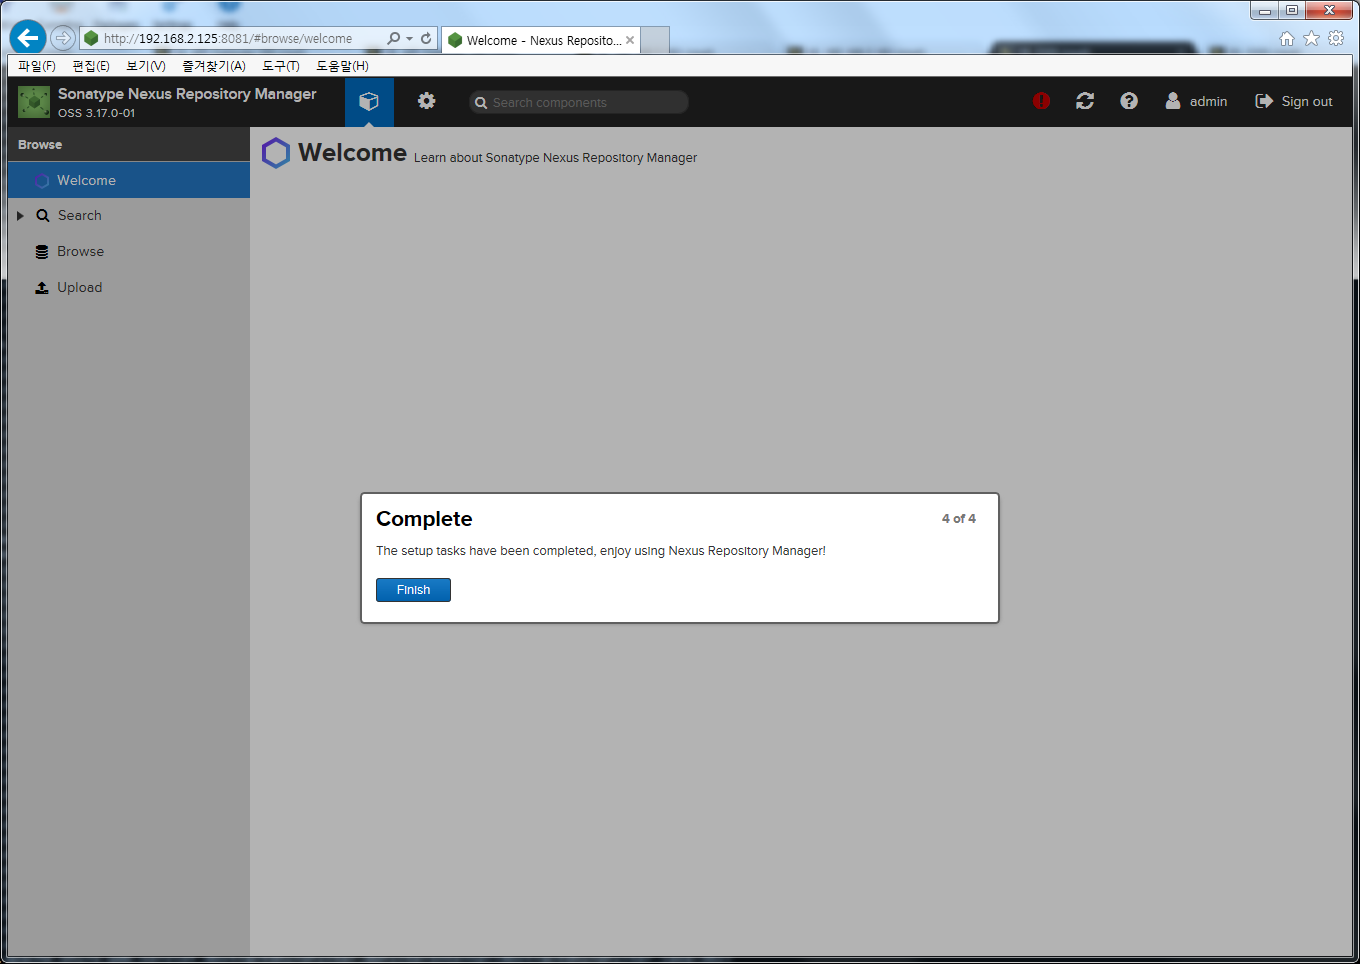Click the 'Complete' dialog heading

click(424, 519)
